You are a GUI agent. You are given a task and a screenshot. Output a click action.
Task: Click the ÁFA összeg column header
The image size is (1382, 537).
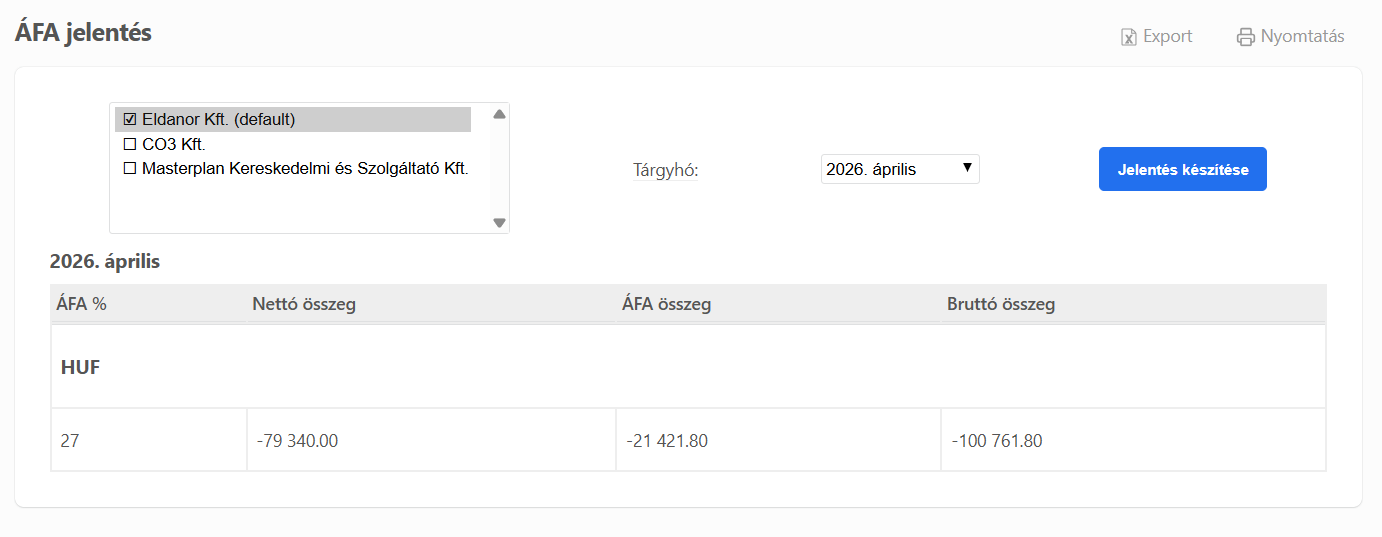[666, 304]
